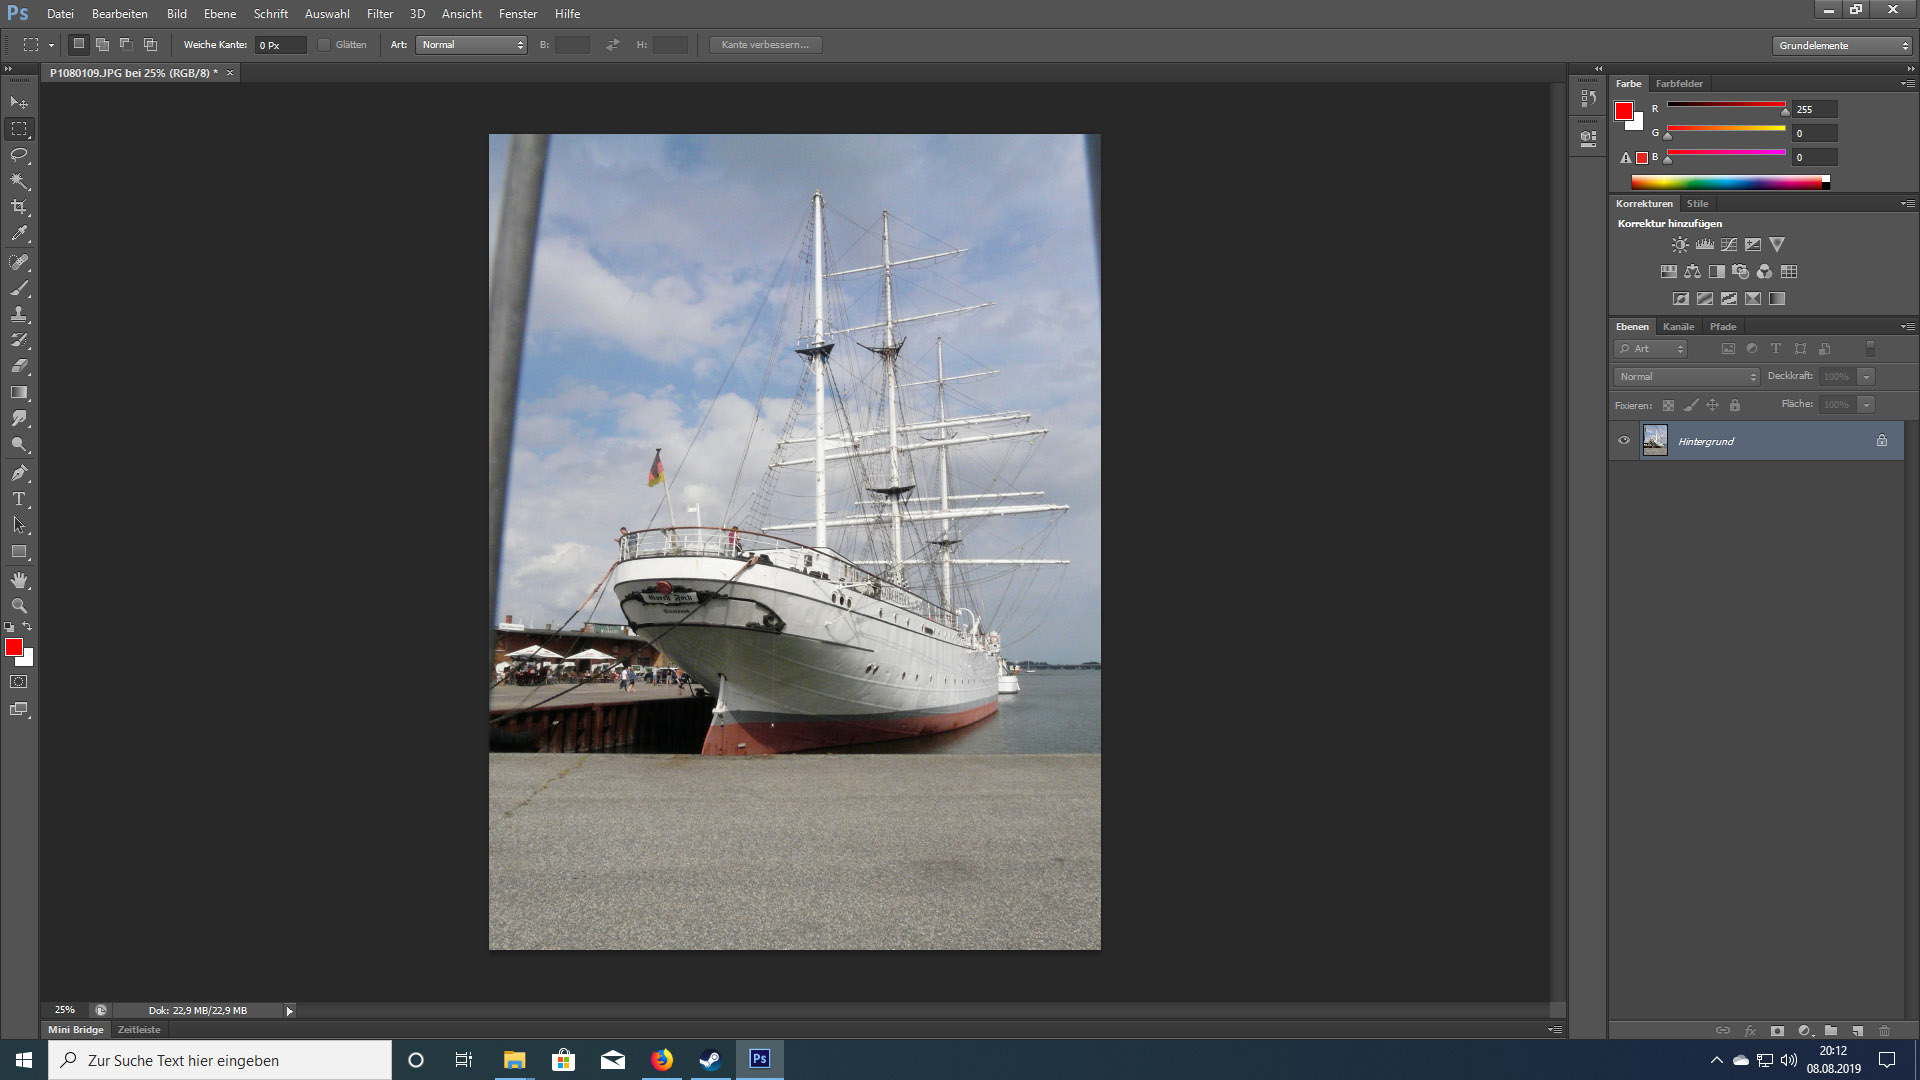Enable the Glätten checkbox
Screen dimensions: 1920x1080
click(324, 45)
